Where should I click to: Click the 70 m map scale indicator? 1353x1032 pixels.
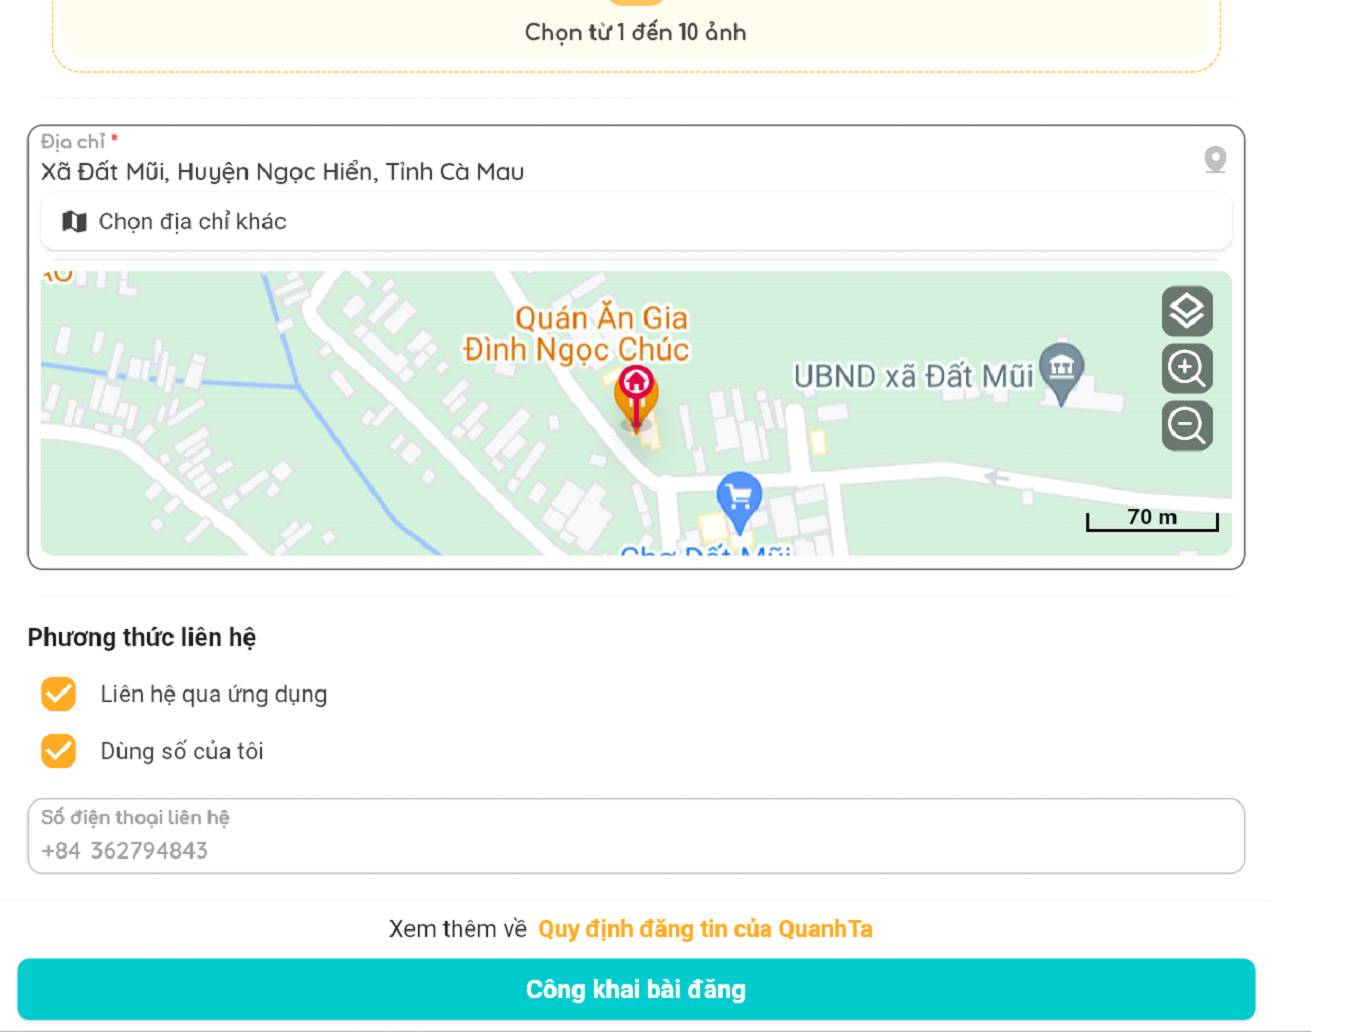point(1152,519)
